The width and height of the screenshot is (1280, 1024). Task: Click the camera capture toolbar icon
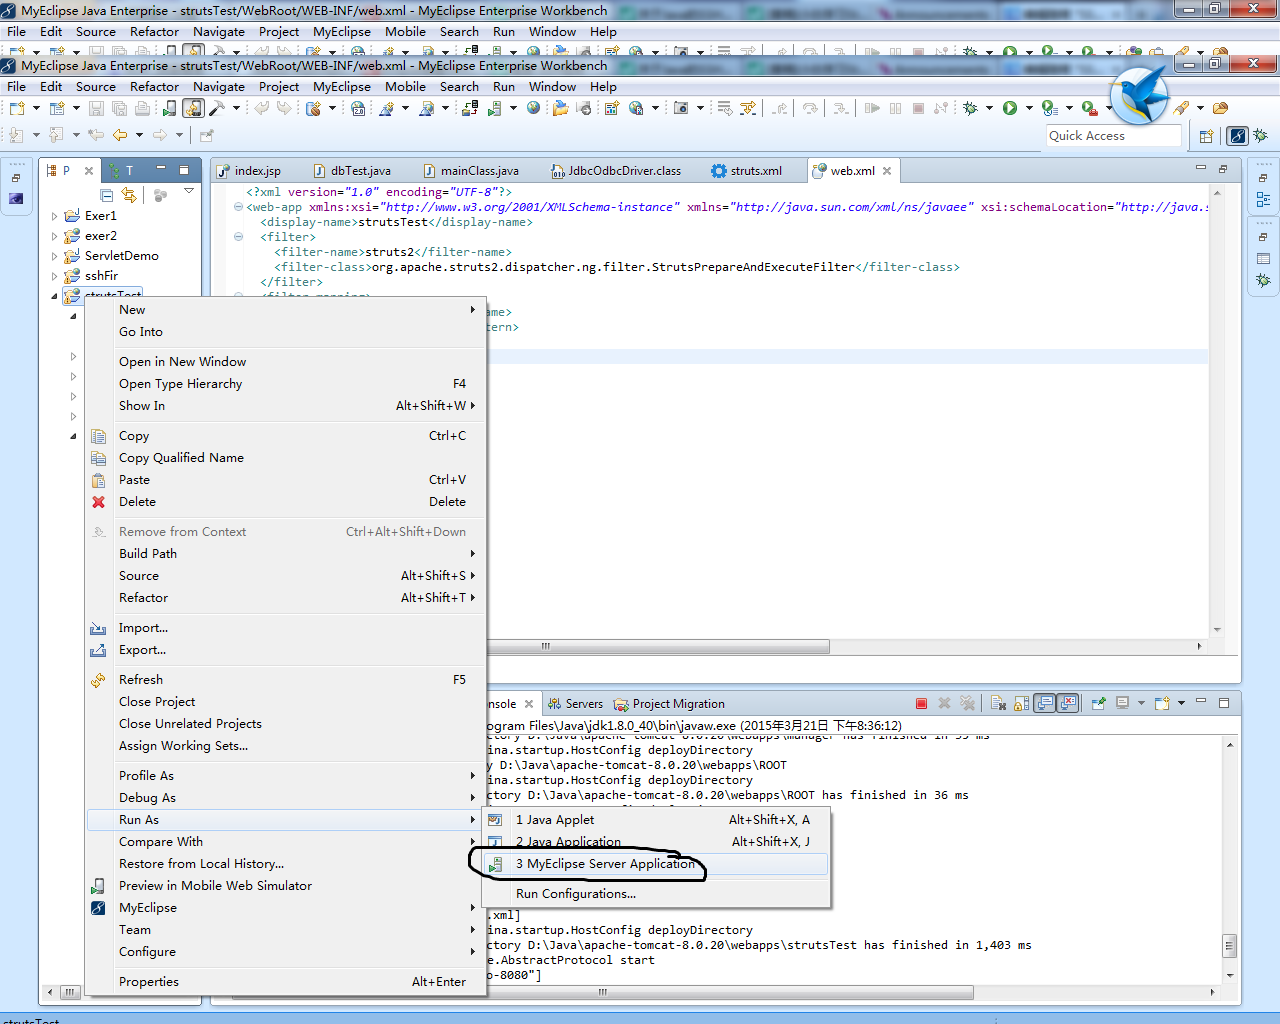681,108
